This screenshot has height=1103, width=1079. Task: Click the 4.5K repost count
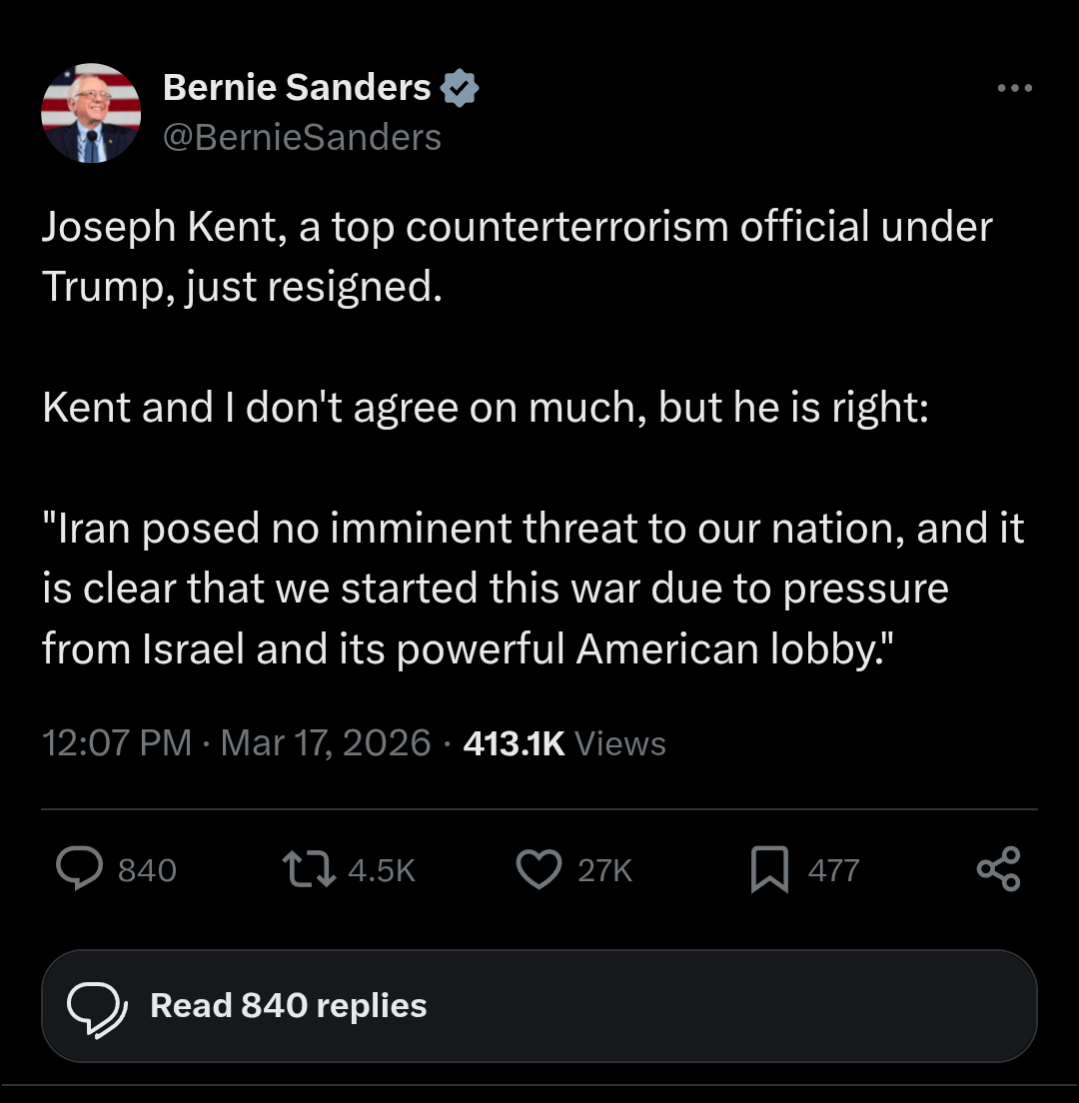(381, 870)
